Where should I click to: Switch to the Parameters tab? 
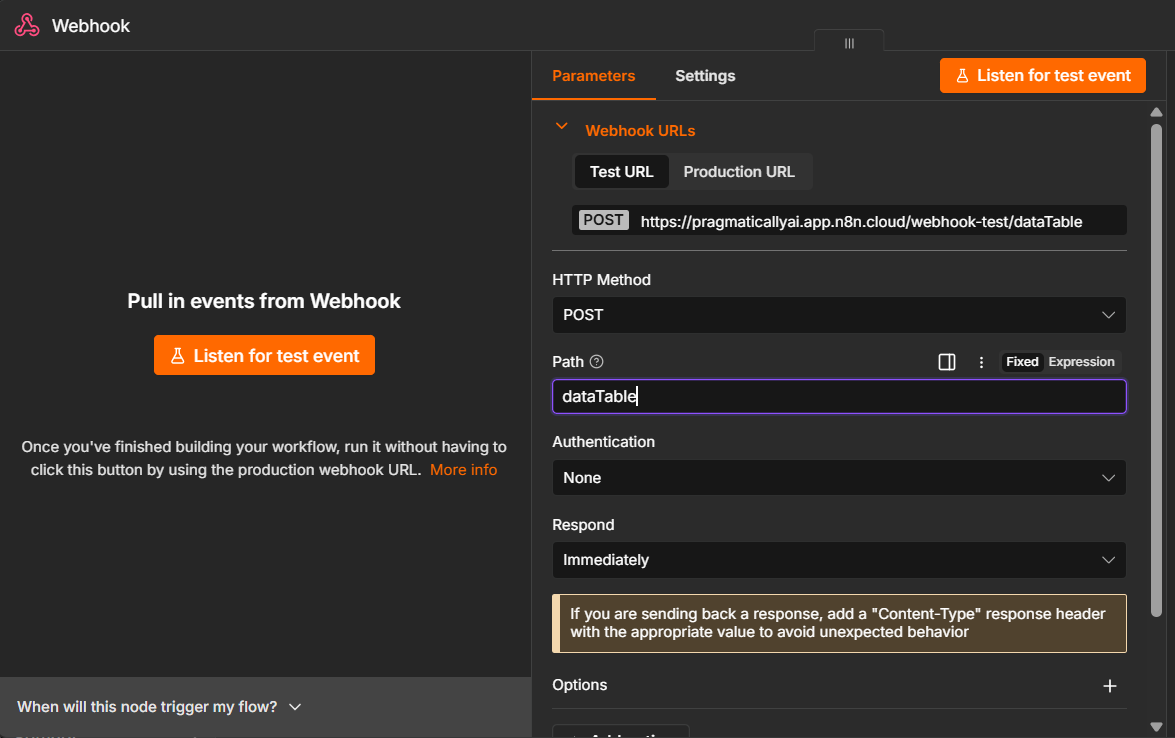[593, 76]
